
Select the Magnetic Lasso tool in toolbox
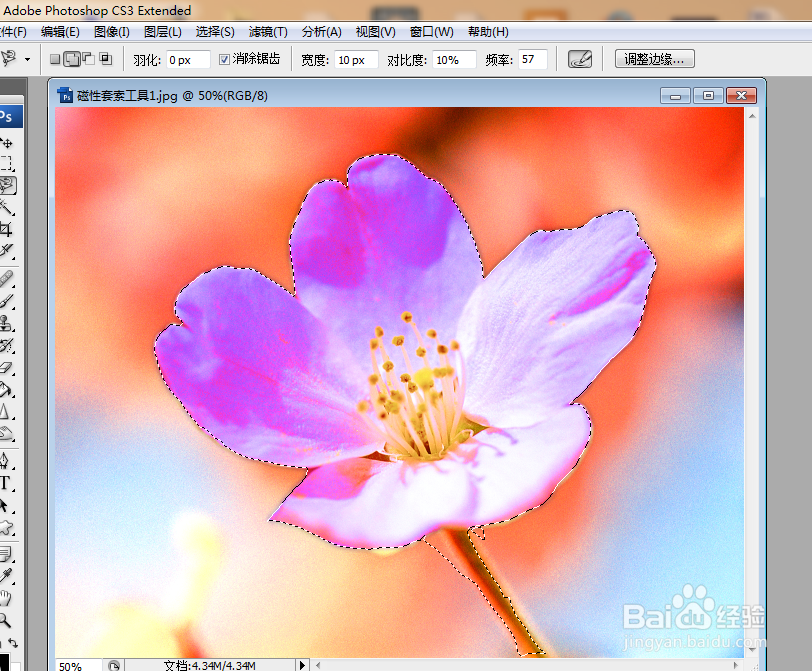pyautogui.click(x=7, y=186)
